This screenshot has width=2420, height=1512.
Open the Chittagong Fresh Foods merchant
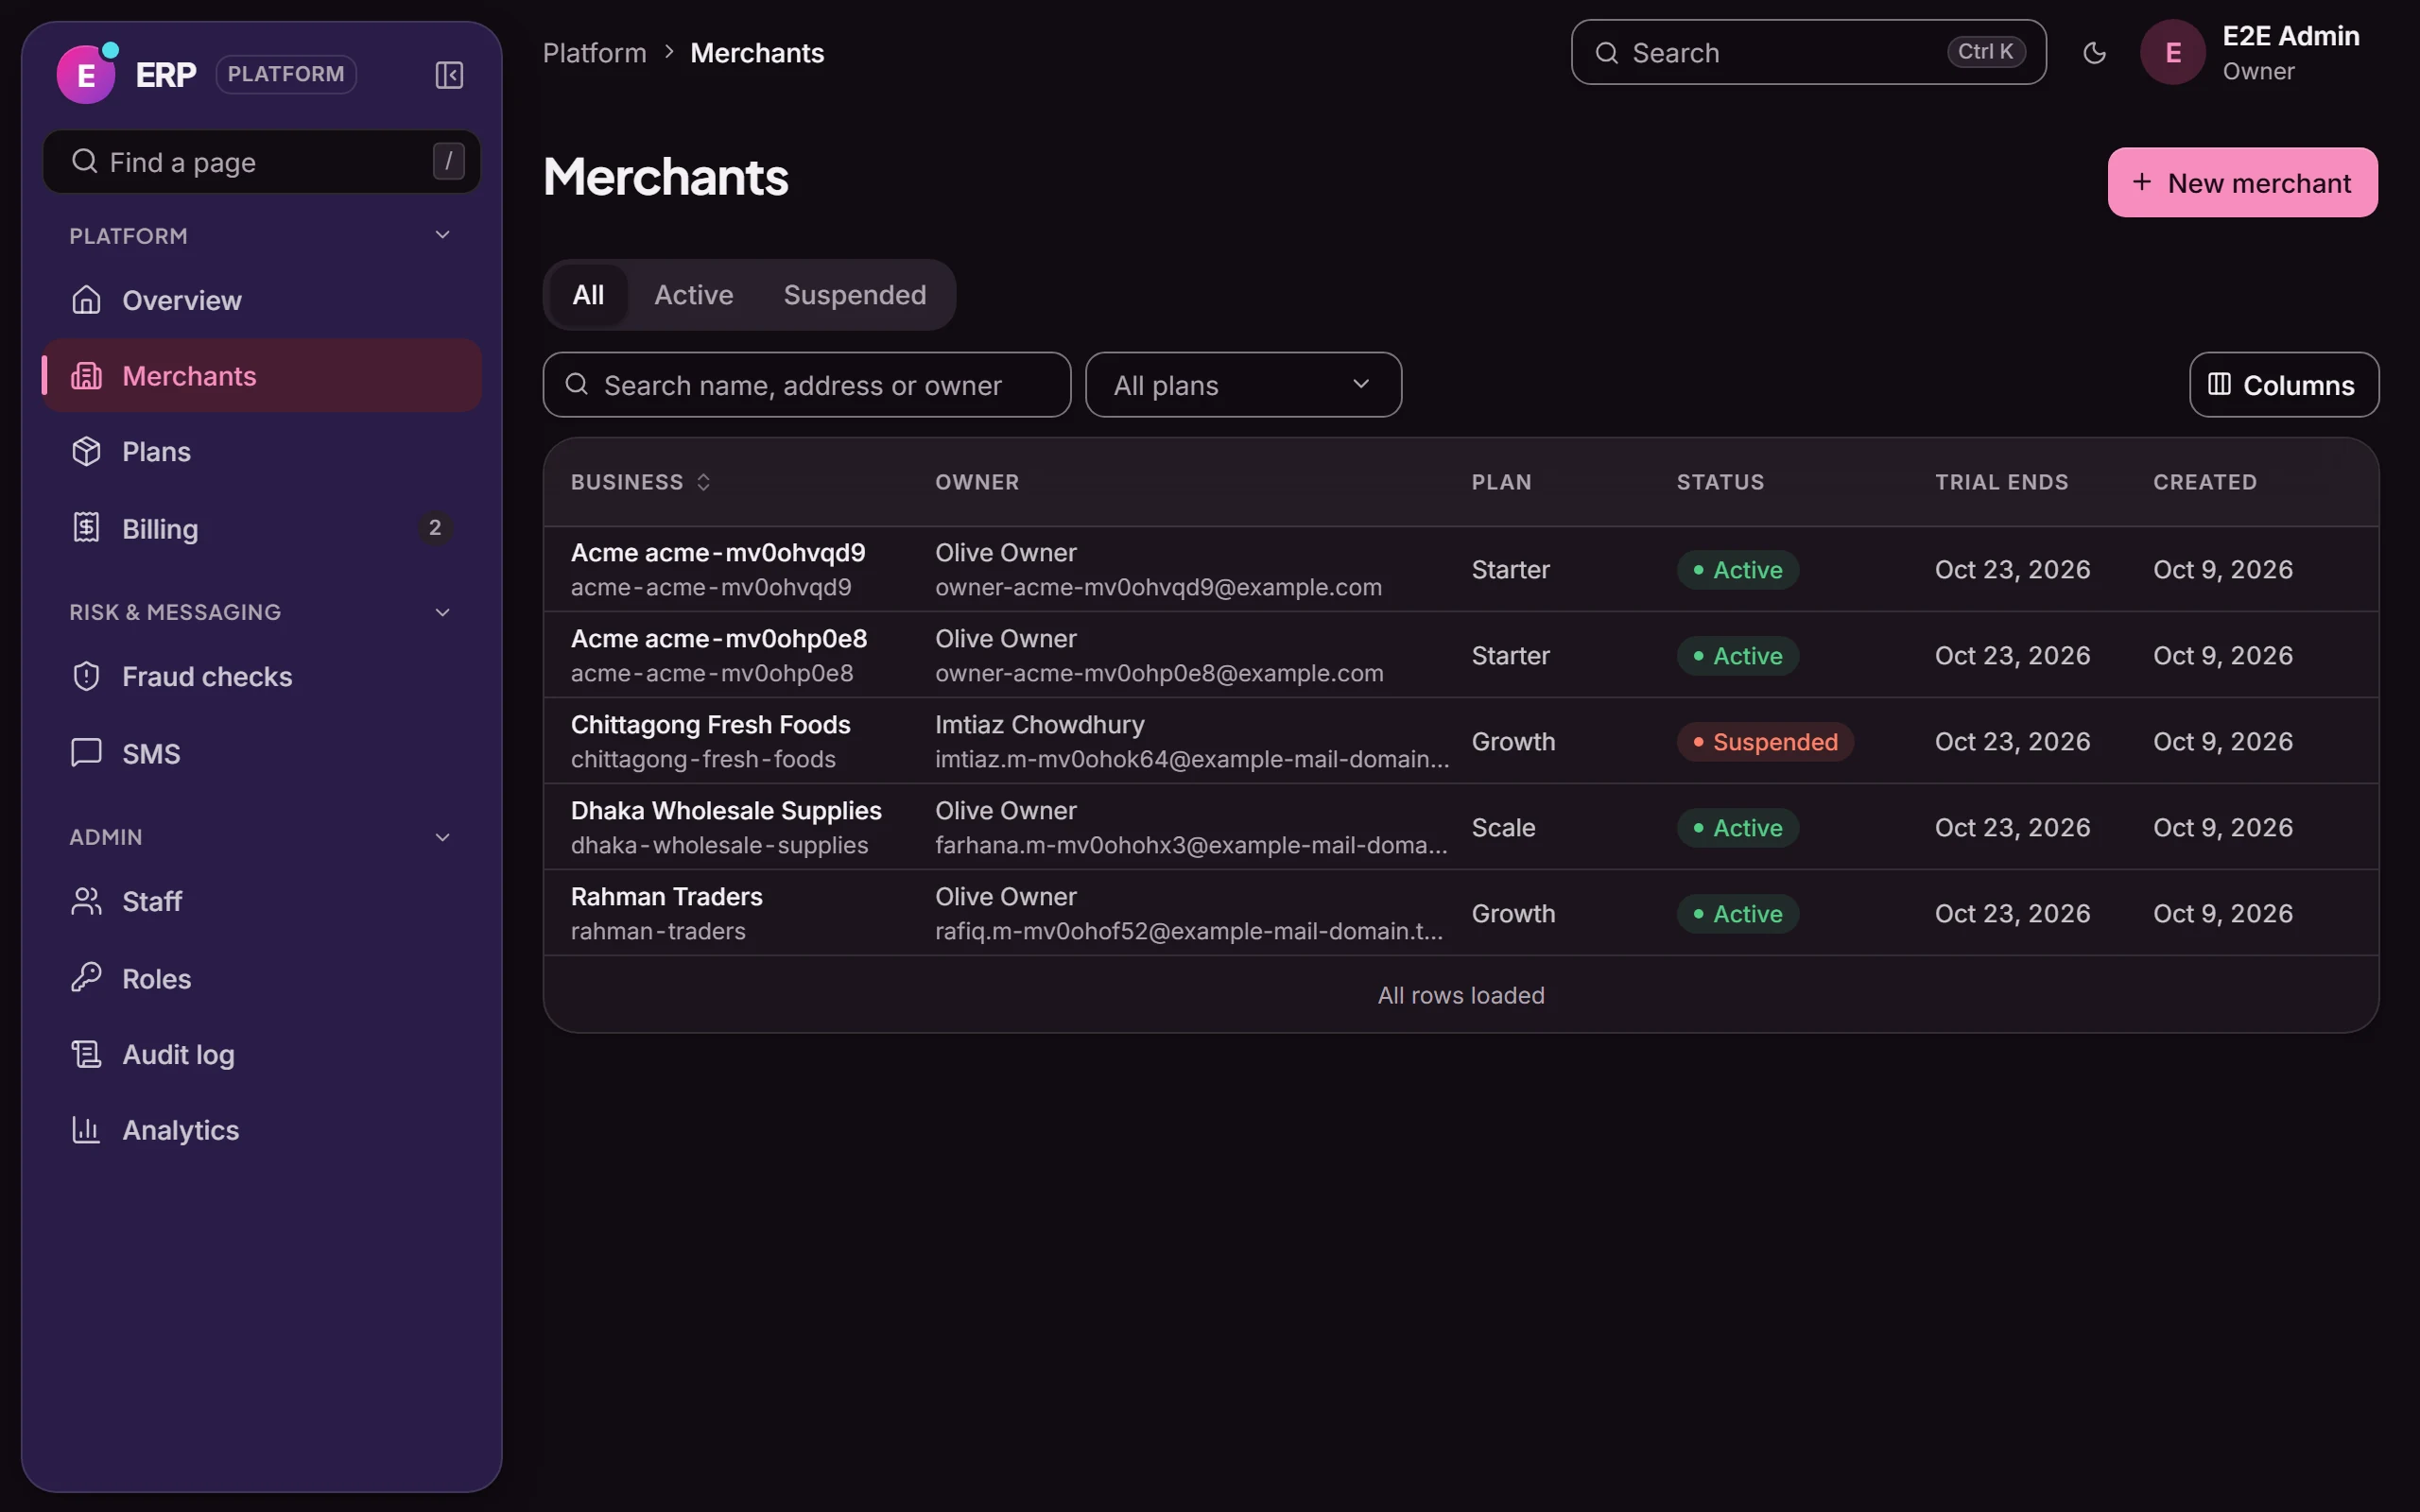(x=1461, y=741)
